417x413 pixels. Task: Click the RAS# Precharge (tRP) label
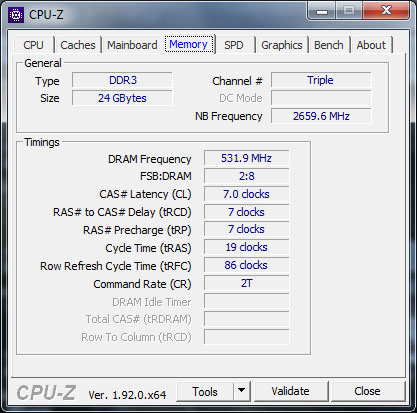tap(137, 230)
